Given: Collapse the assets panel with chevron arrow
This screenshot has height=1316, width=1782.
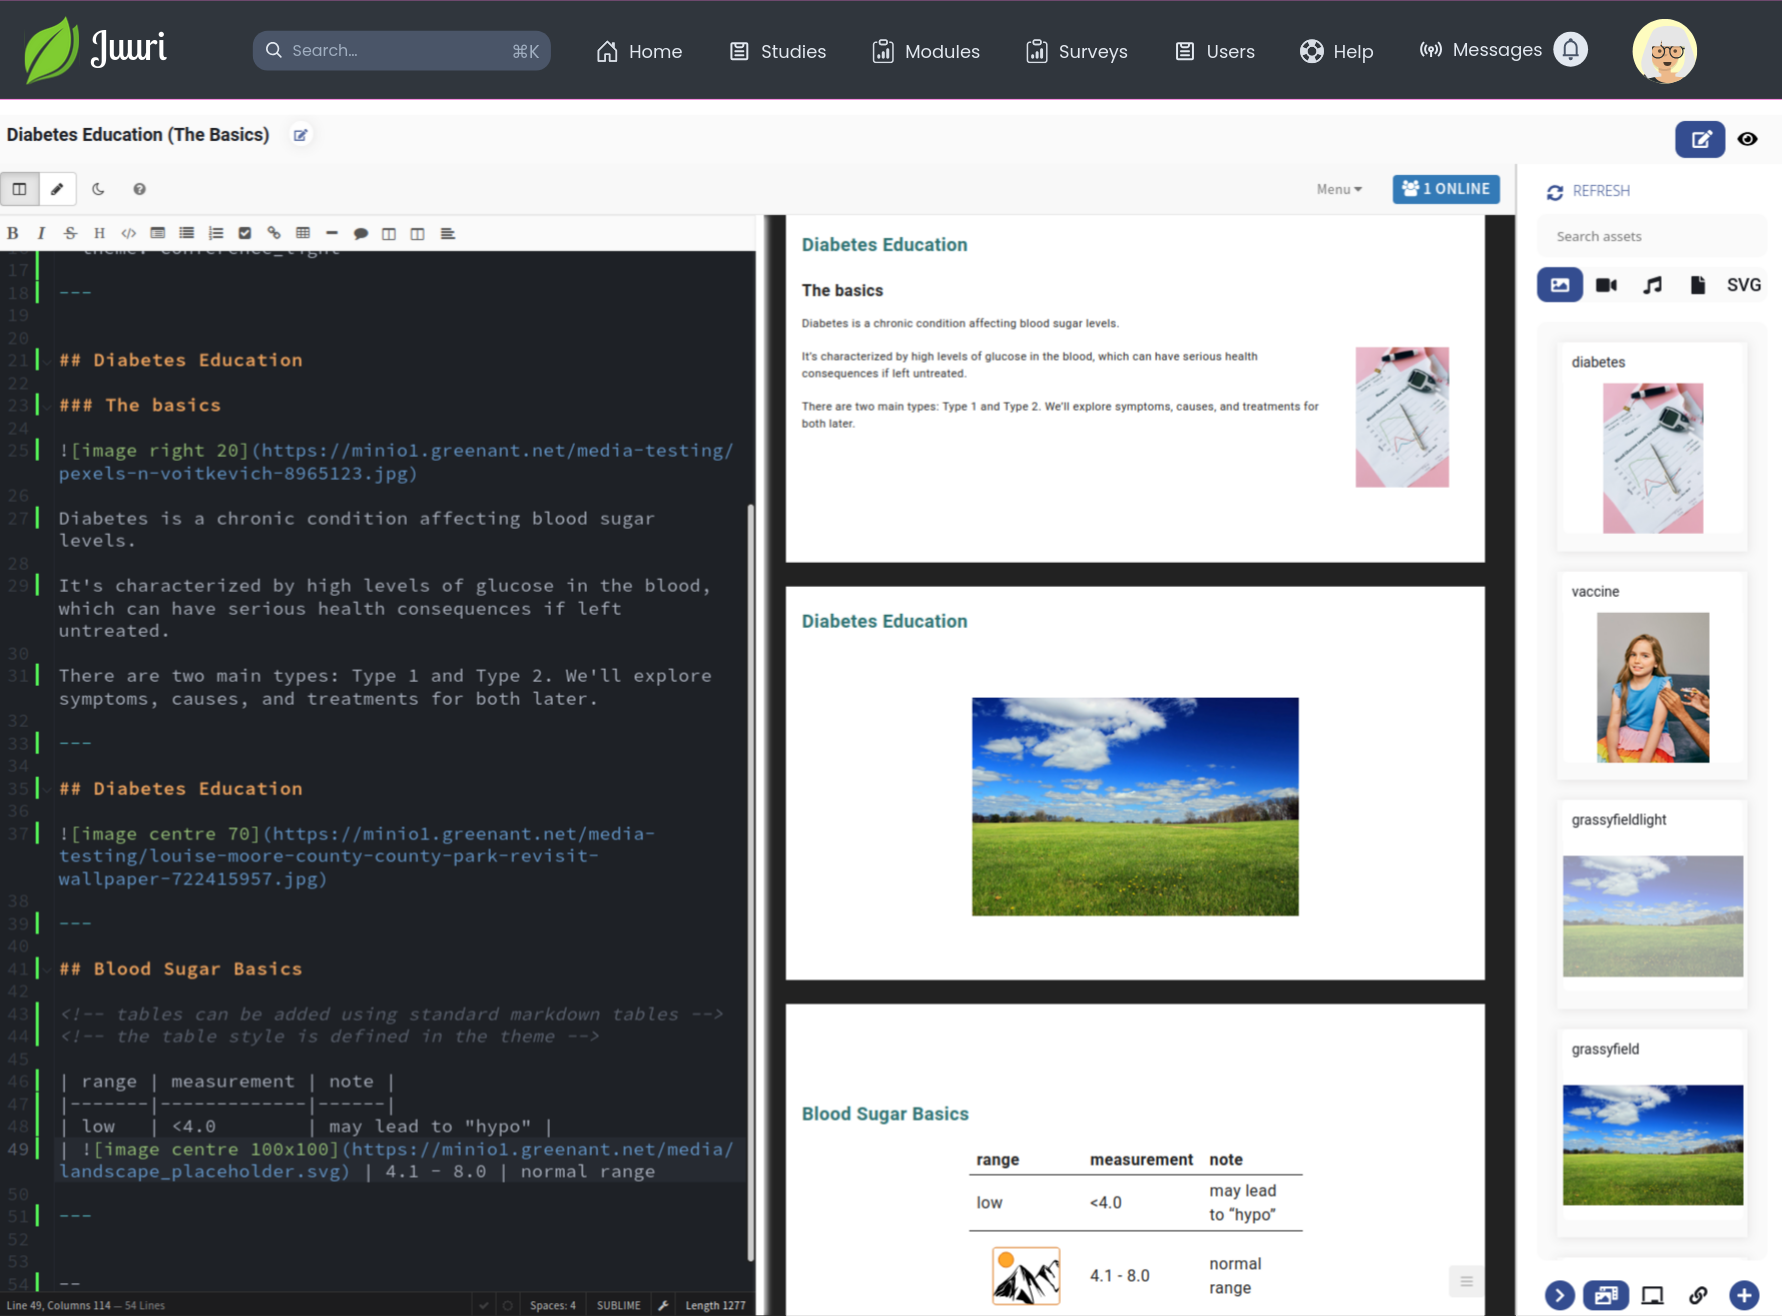Looking at the screenshot, I should click(1559, 1295).
